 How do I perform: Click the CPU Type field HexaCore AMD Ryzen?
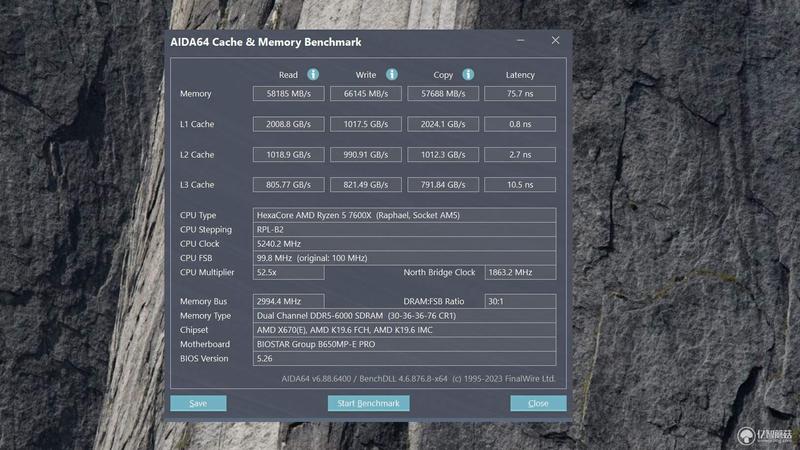404,215
